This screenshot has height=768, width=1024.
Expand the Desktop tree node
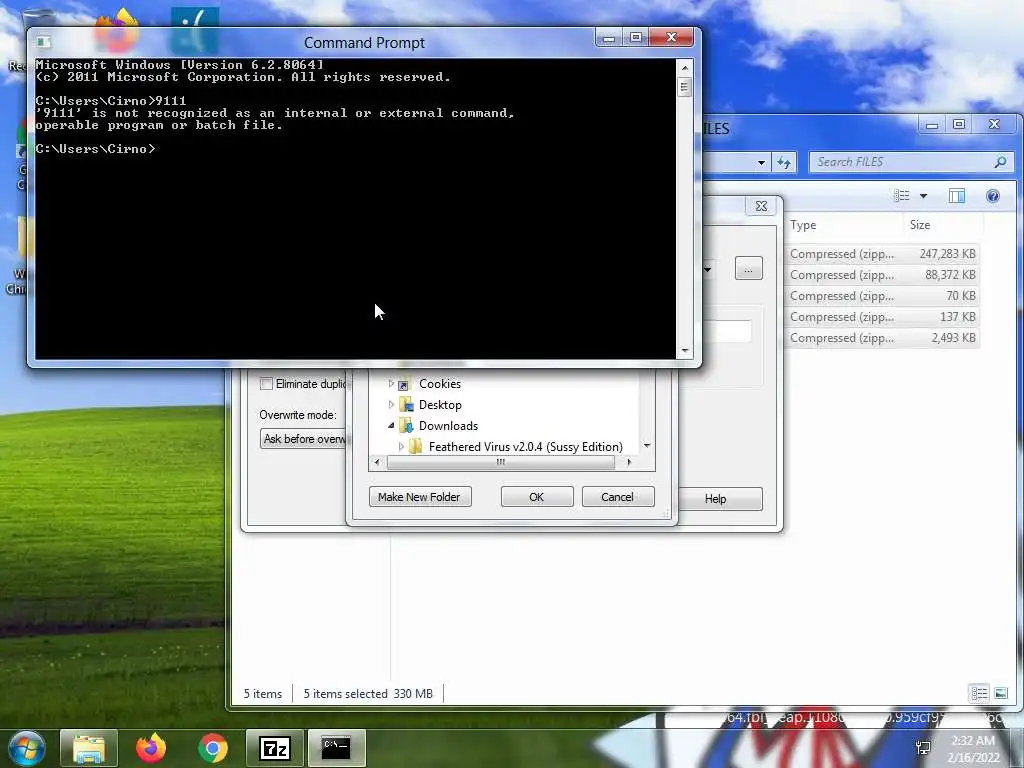(391, 405)
